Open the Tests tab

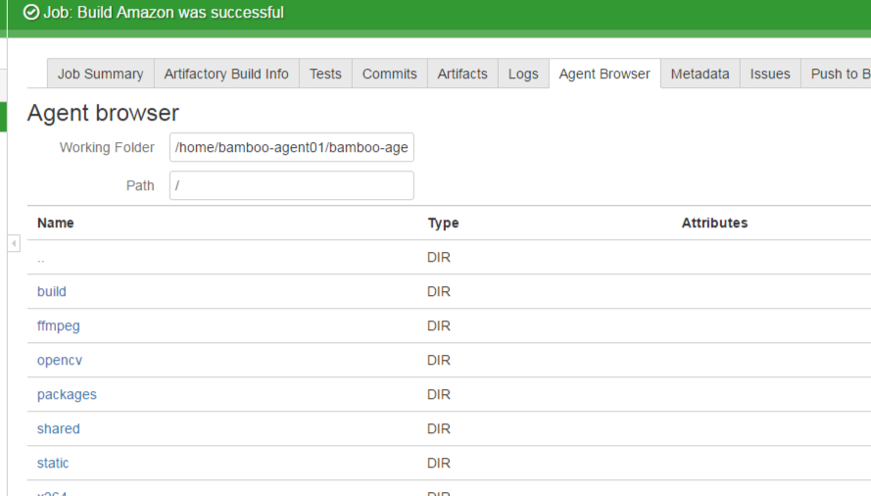[325, 74]
